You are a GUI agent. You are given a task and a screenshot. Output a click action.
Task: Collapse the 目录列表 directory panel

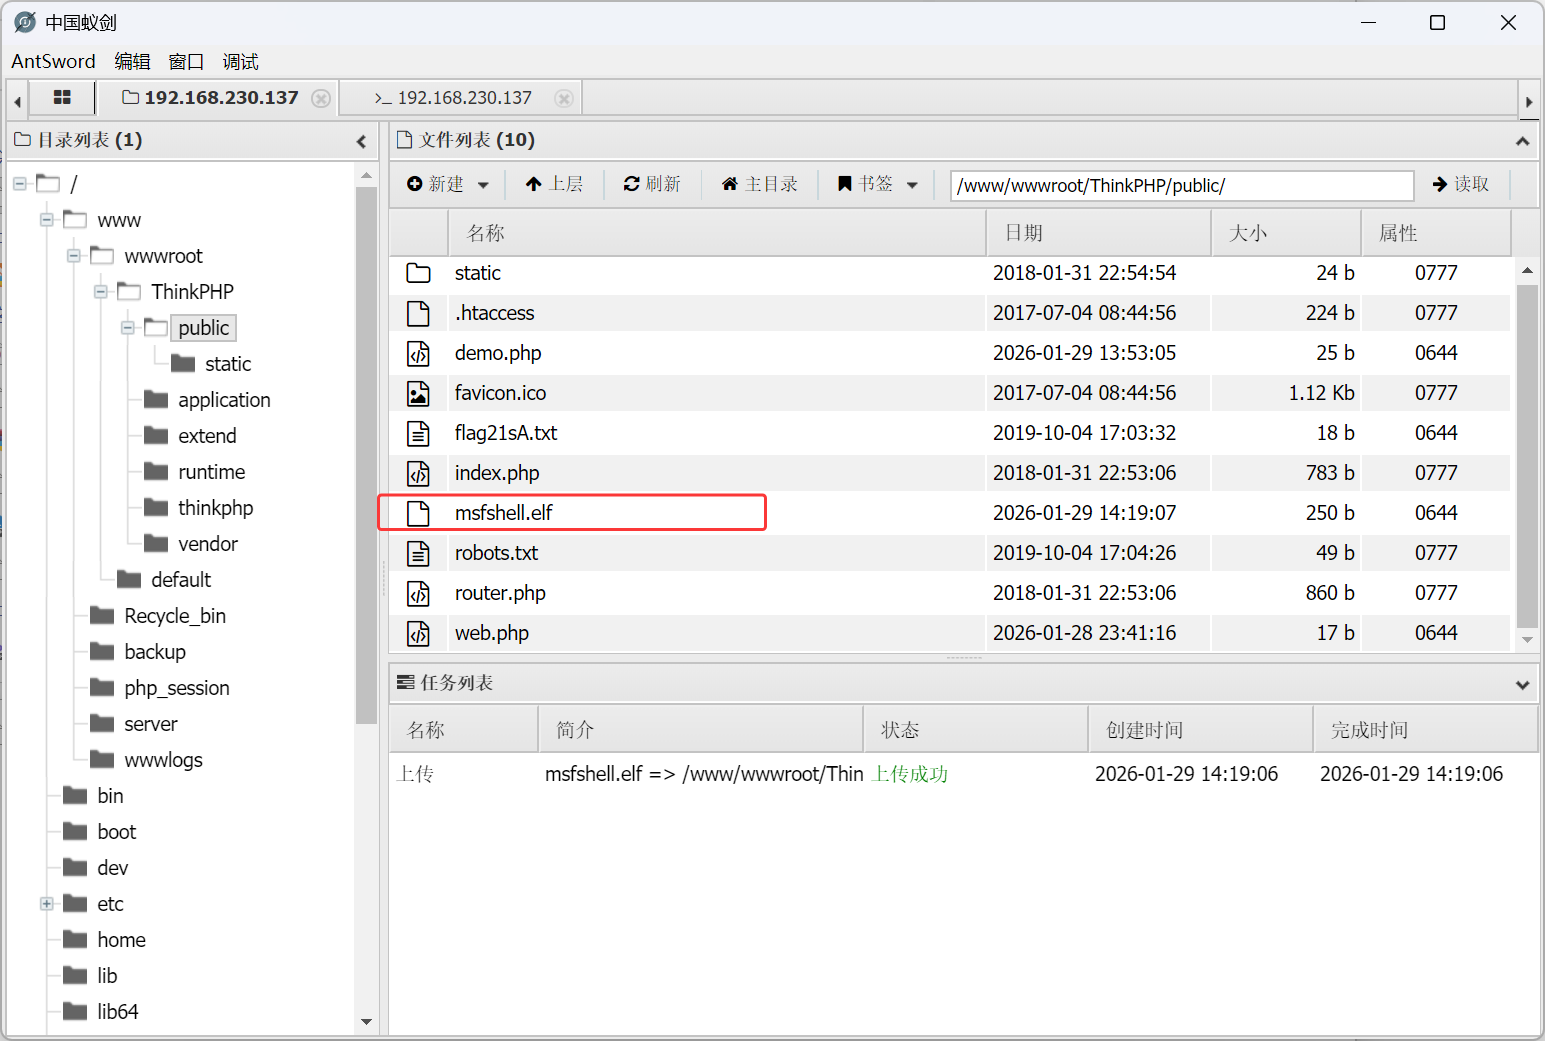[361, 141]
